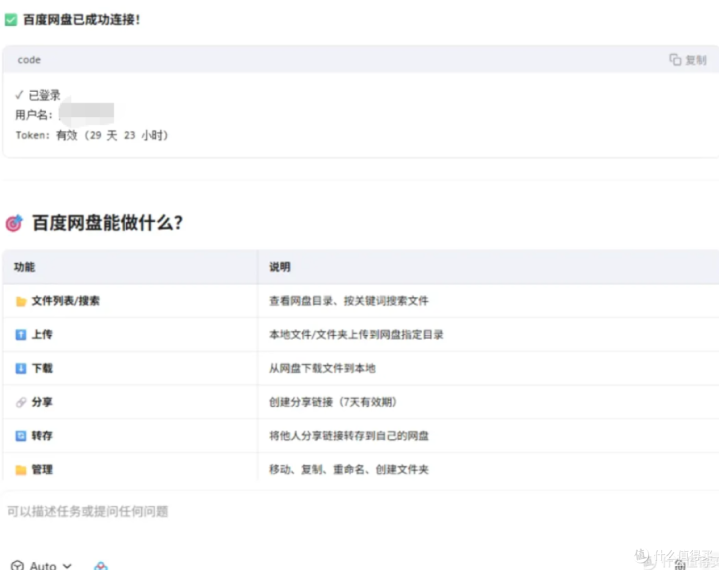Click the 百度网盘已成功连接! message text
This screenshot has width=719, height=570.
82,20
